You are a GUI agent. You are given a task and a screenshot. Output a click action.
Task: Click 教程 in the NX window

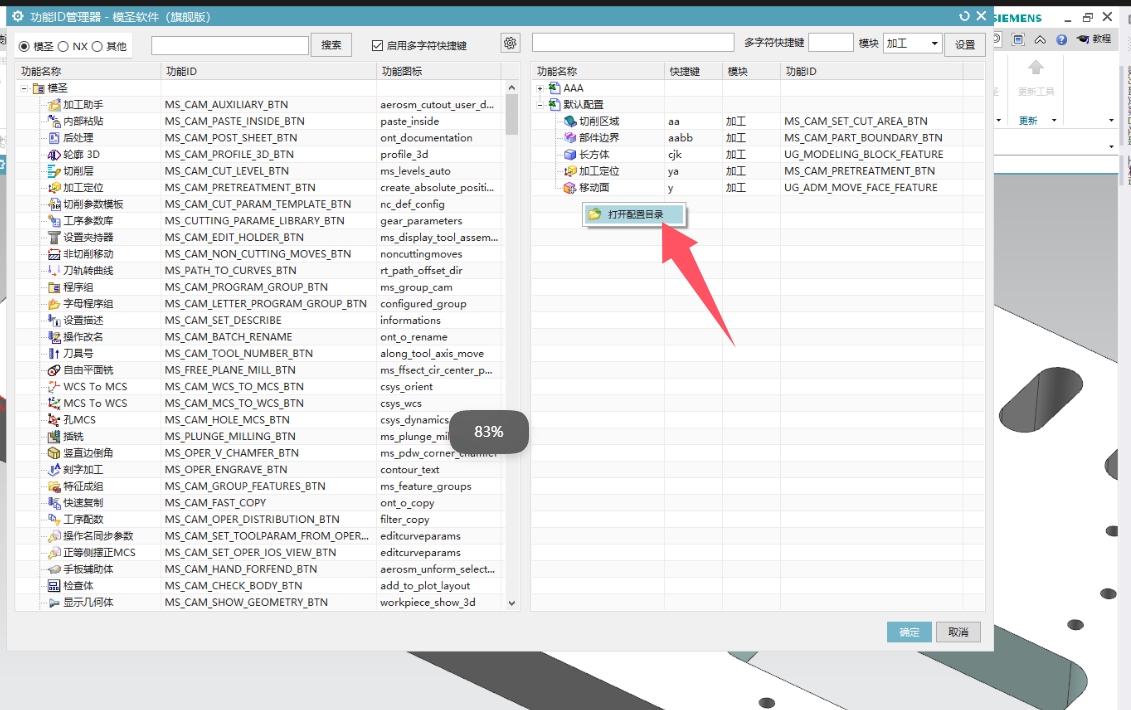1094,39
